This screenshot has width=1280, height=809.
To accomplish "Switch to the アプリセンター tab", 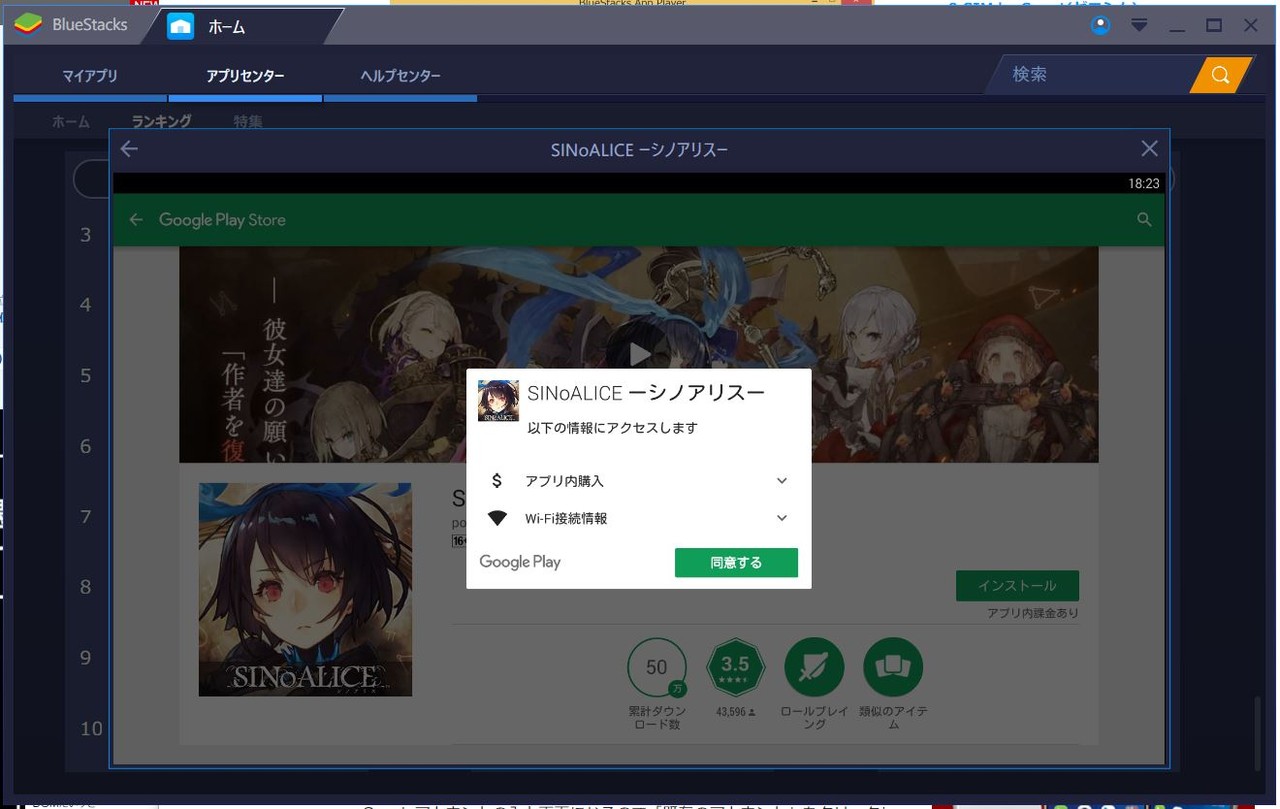I will [245, 76].
